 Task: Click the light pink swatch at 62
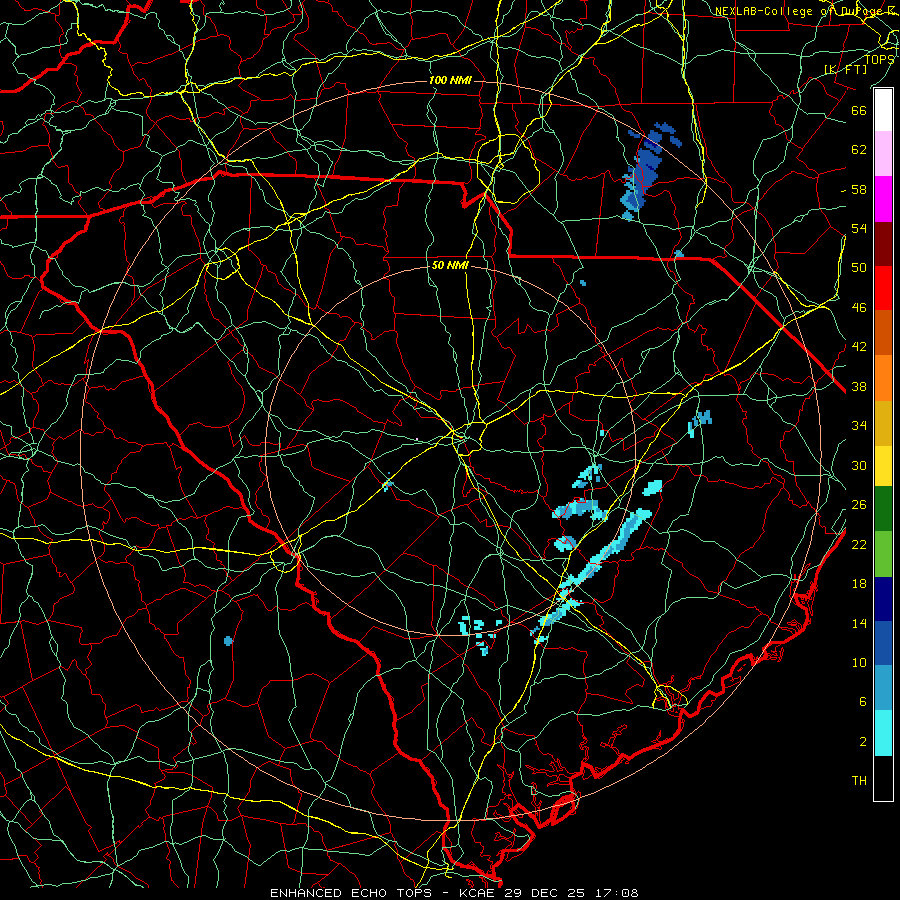[883, 153]
